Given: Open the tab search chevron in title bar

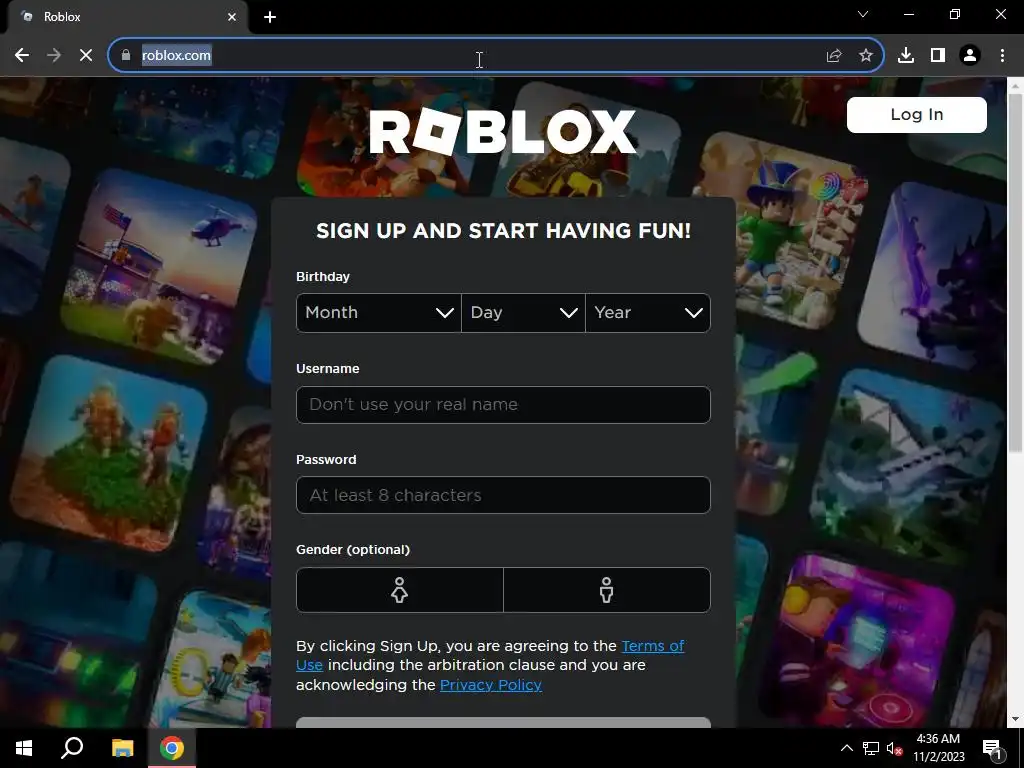Looking at the screenshot, I should coord(863,14).
